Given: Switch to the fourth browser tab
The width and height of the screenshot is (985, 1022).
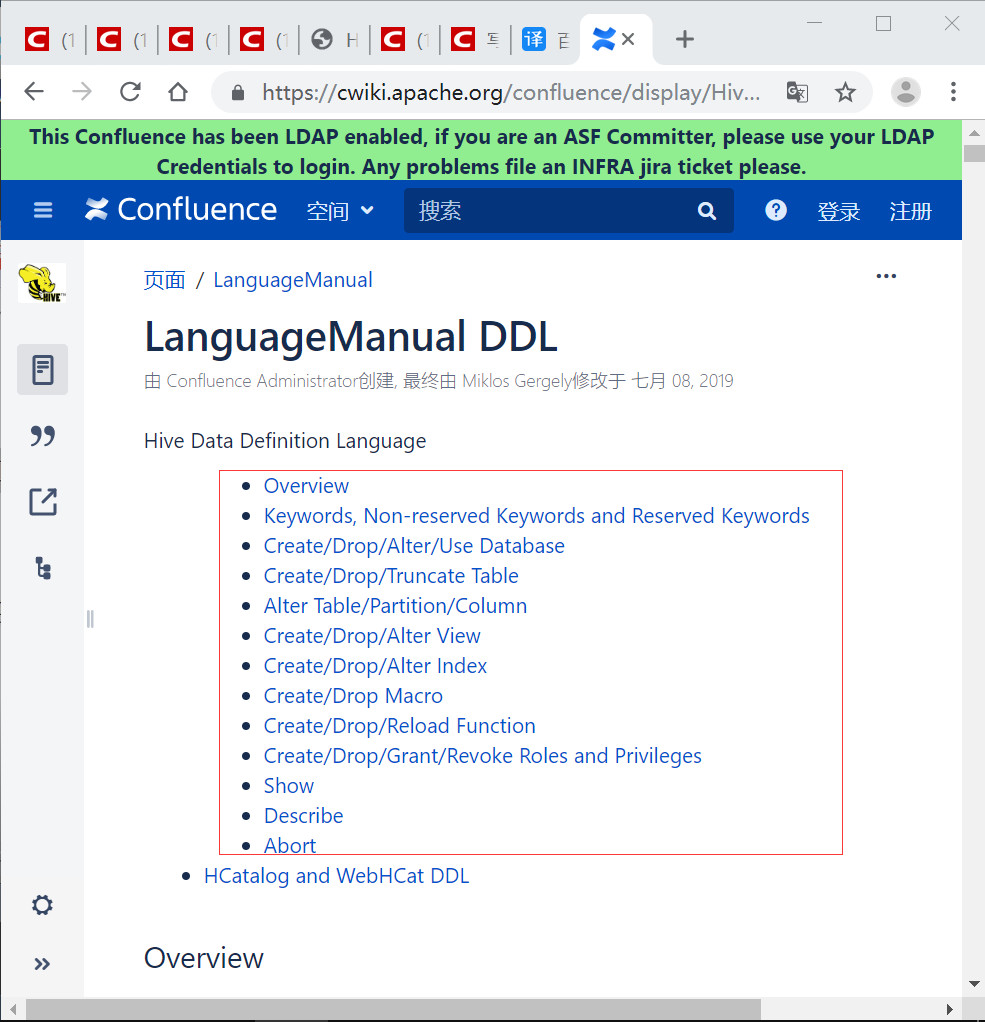Looking at the screenshot, I should 264,40.
